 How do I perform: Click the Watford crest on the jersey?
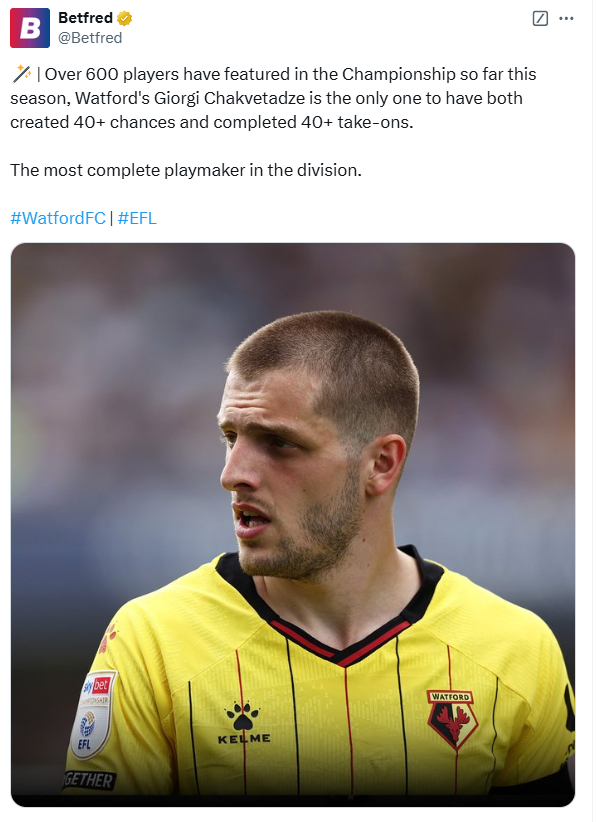[451, 718]
